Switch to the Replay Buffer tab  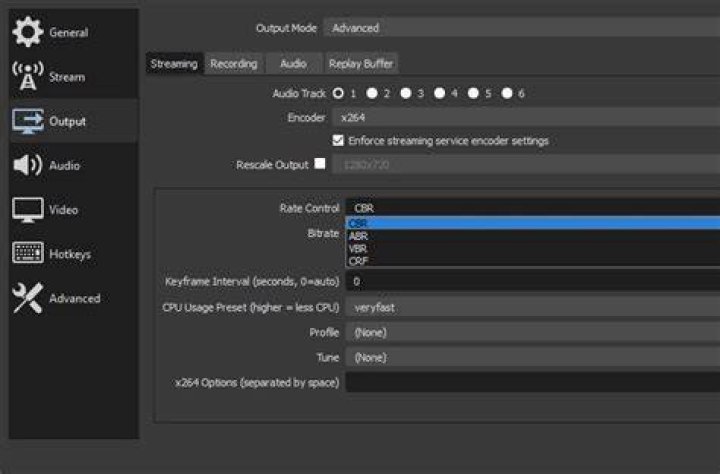361,64
